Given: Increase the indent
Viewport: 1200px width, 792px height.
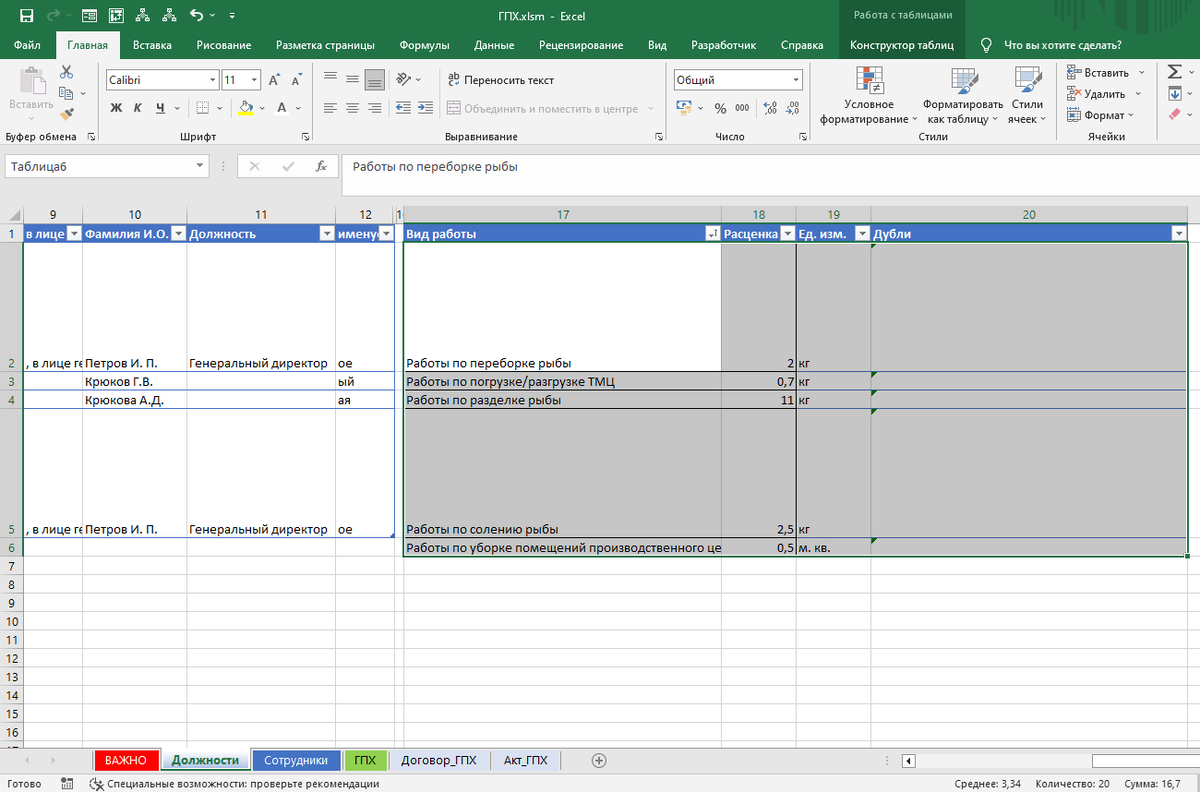Looking at the screenshot, I should tap(426, 108).
